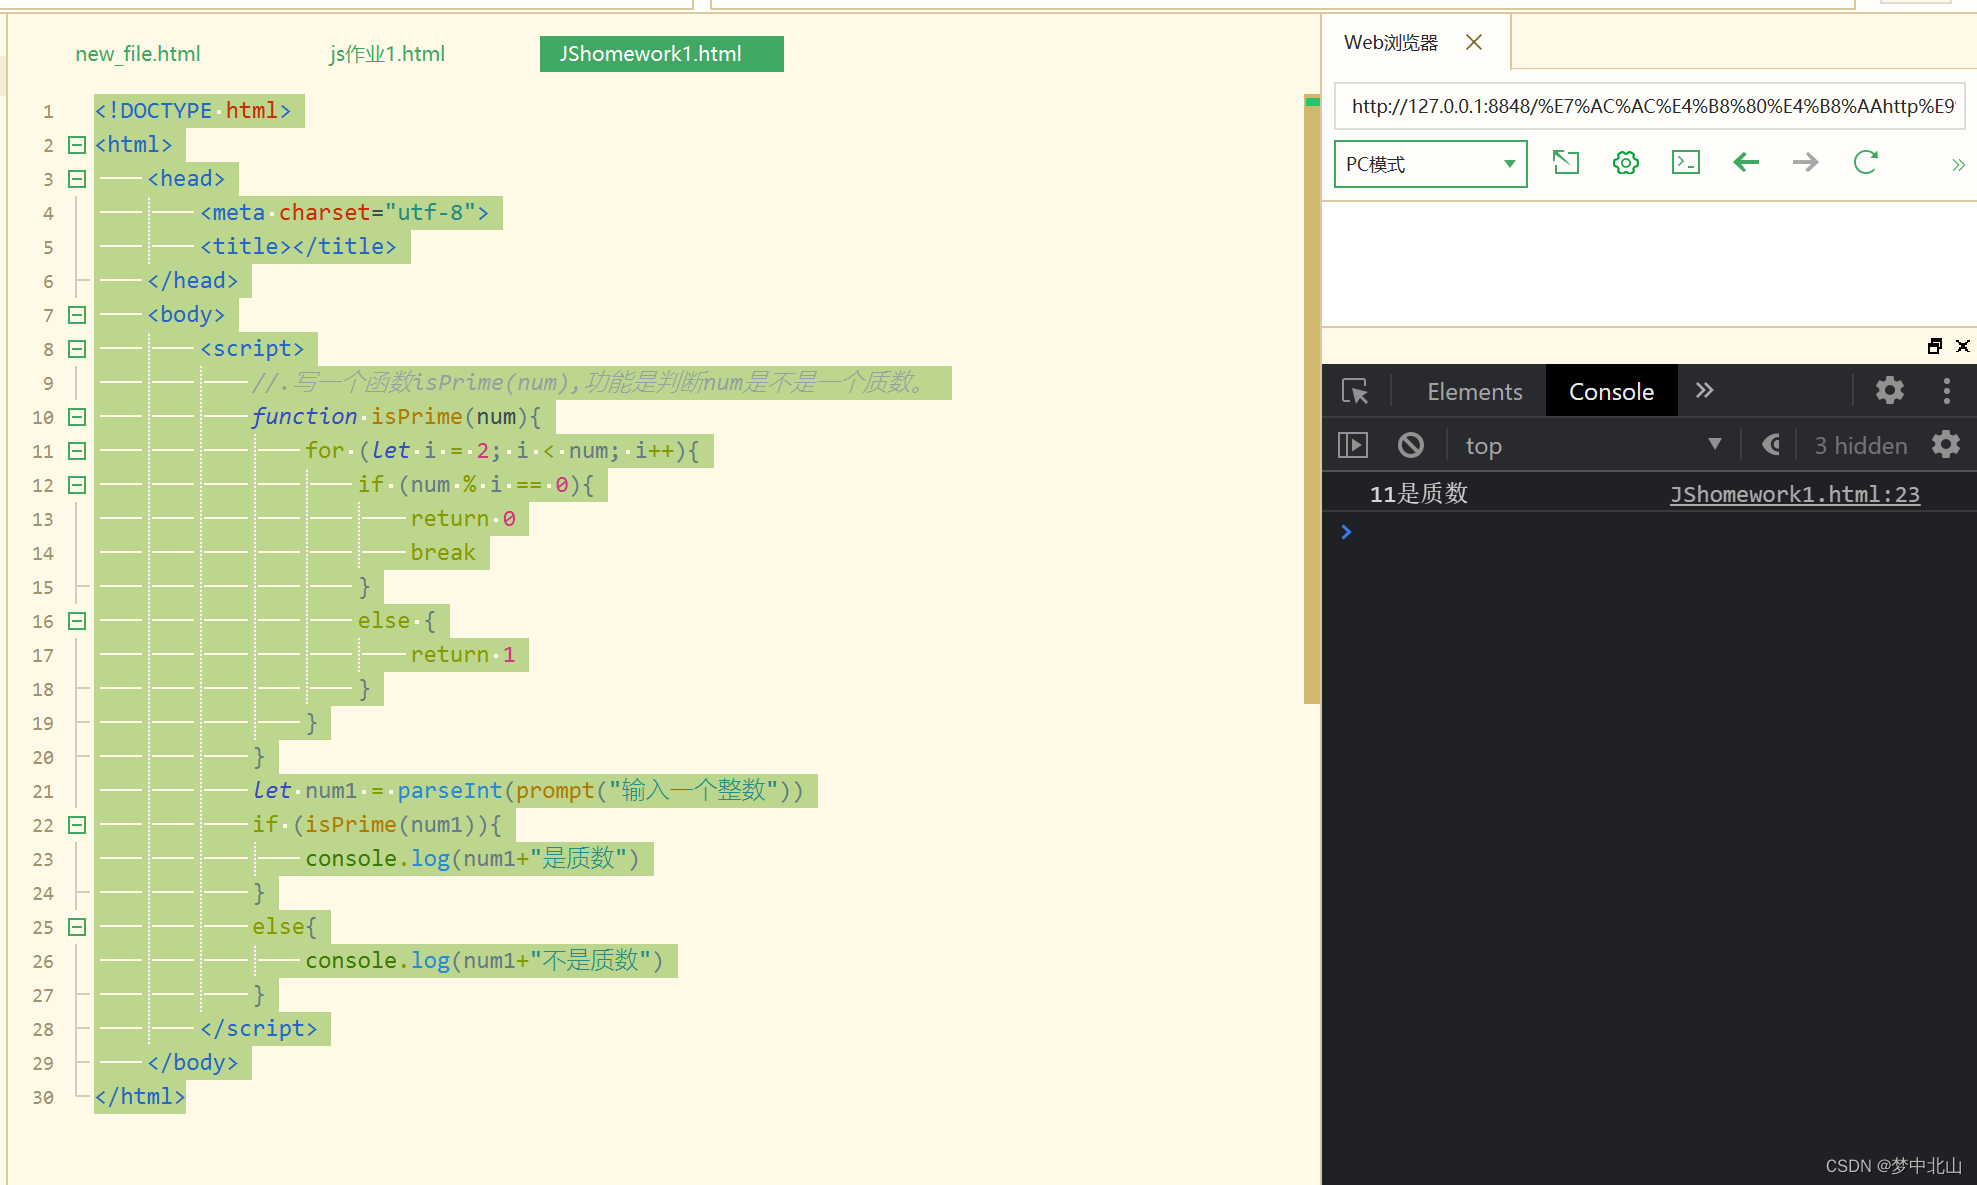Click the browser URL address field
The image size is (1977, 1185).
coord(1650,106)
